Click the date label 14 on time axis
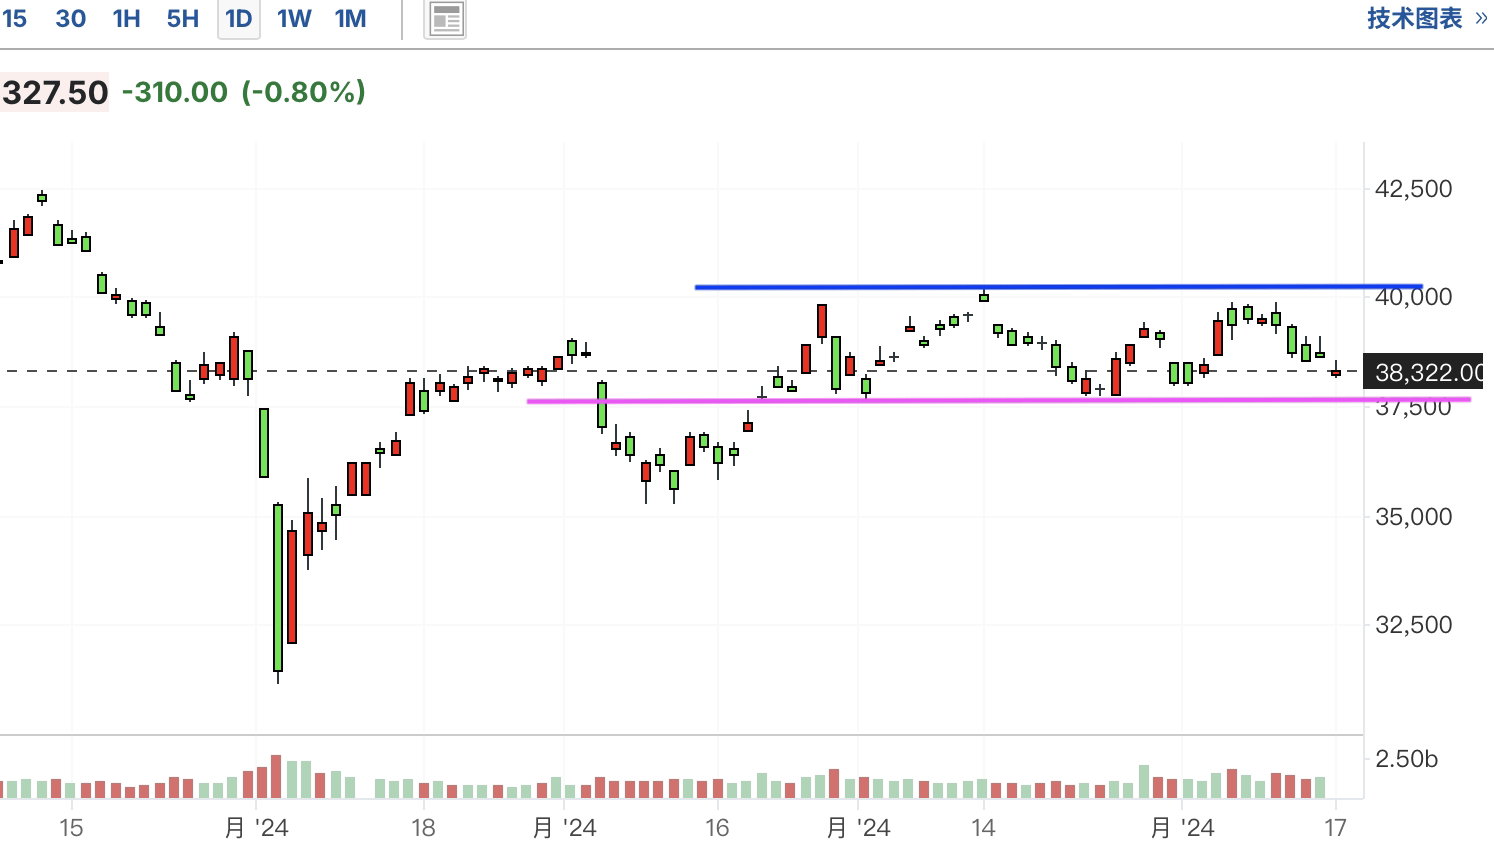Screen dimensions: 1494x862 983,828
